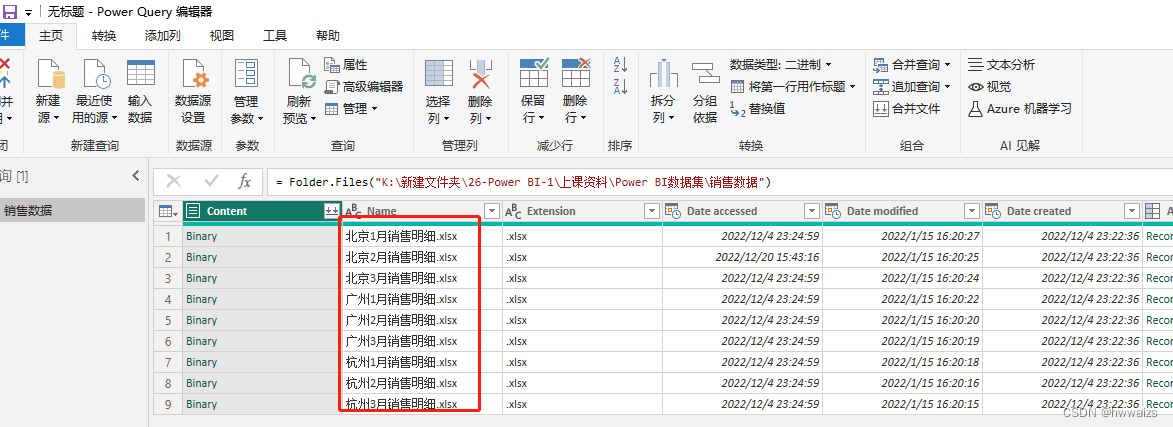The height and width of the screenshot is (427, 1173).
Task: Click the table menu icon at grid corner
Action: click(x=168, y=212)
